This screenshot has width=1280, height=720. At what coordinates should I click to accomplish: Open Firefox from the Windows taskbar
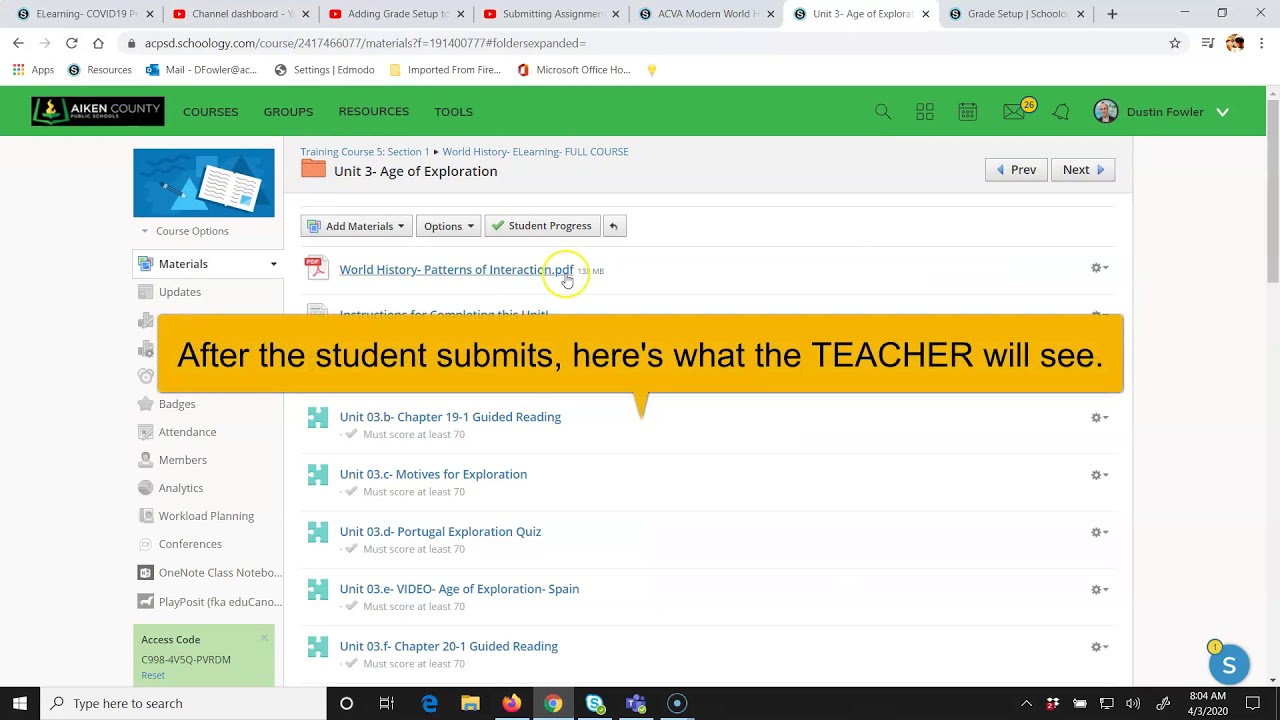pyautogui.click(x=511, y=703)
